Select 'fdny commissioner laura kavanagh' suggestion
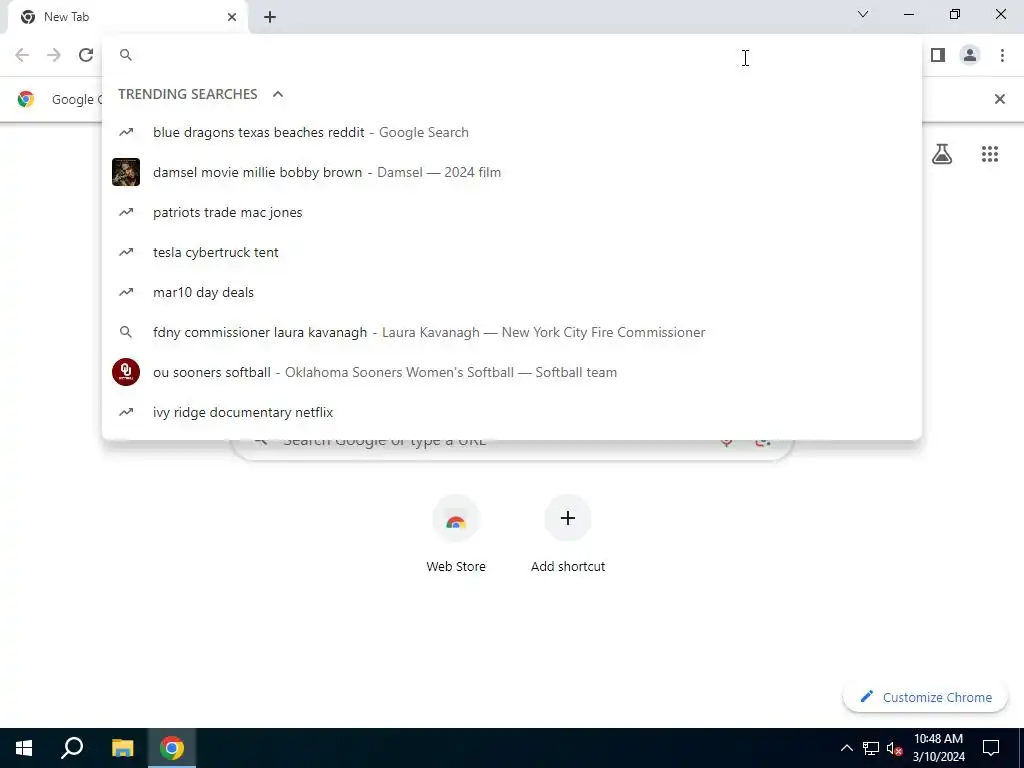This screenshot has height=768, width=1024. coord(512,332)
